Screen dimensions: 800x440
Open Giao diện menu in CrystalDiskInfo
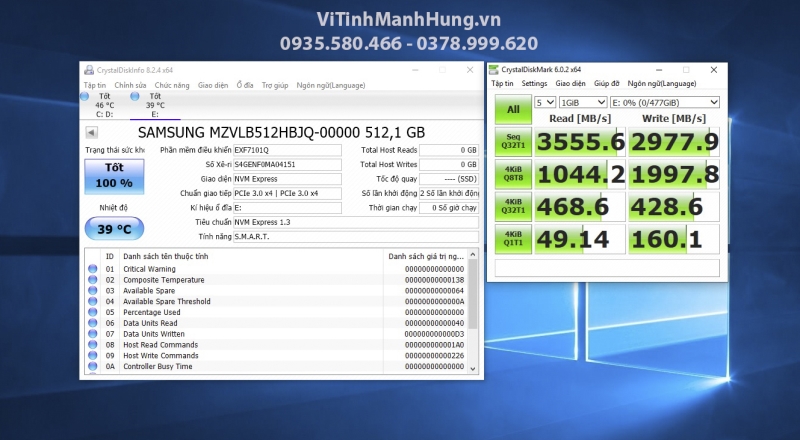pyautogui.click(x=213, y=85)
